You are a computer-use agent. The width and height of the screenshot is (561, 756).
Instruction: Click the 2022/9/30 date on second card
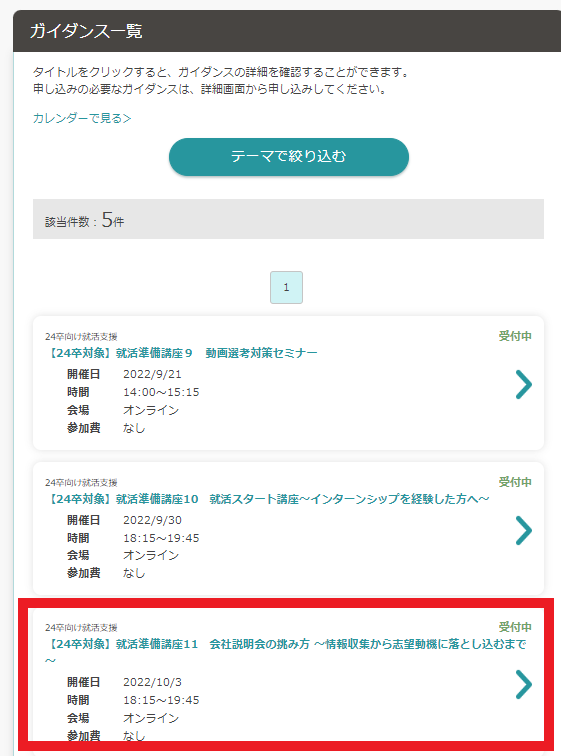[152, 520]
